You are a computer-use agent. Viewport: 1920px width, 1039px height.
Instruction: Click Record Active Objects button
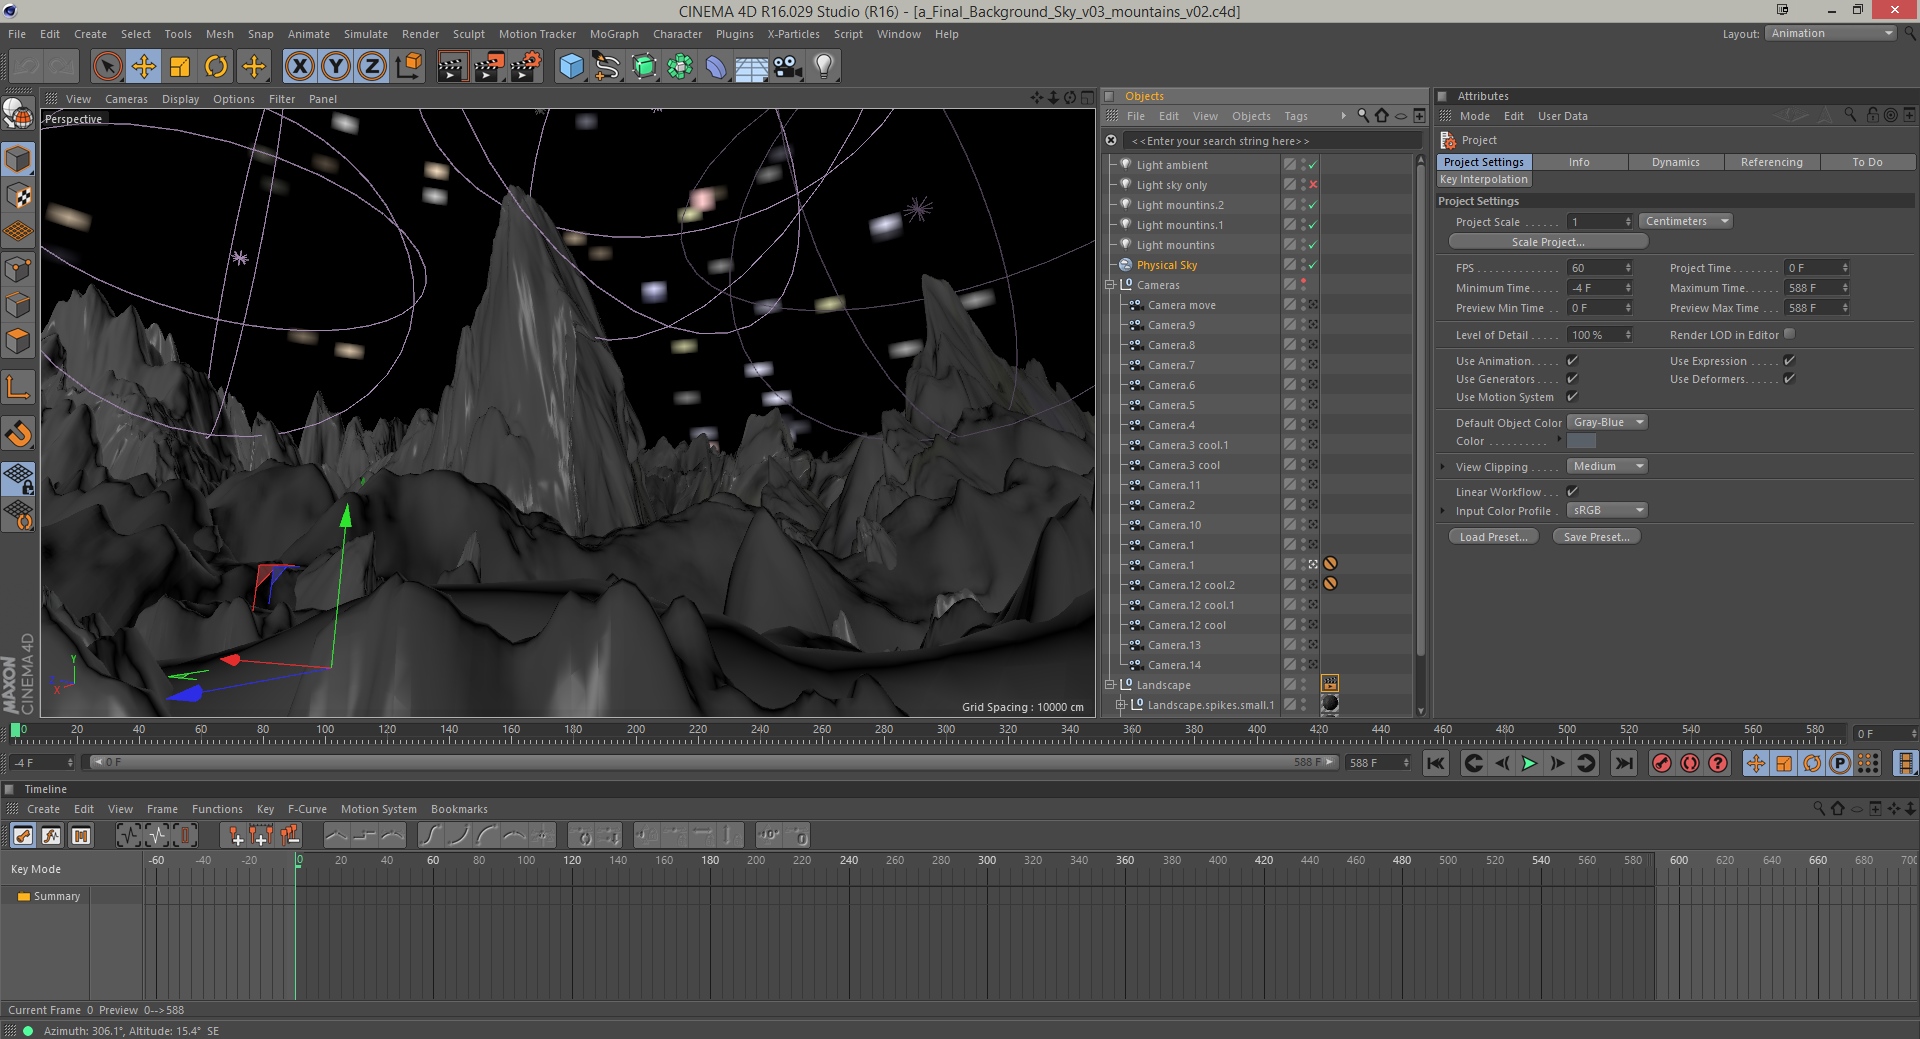1662,764
